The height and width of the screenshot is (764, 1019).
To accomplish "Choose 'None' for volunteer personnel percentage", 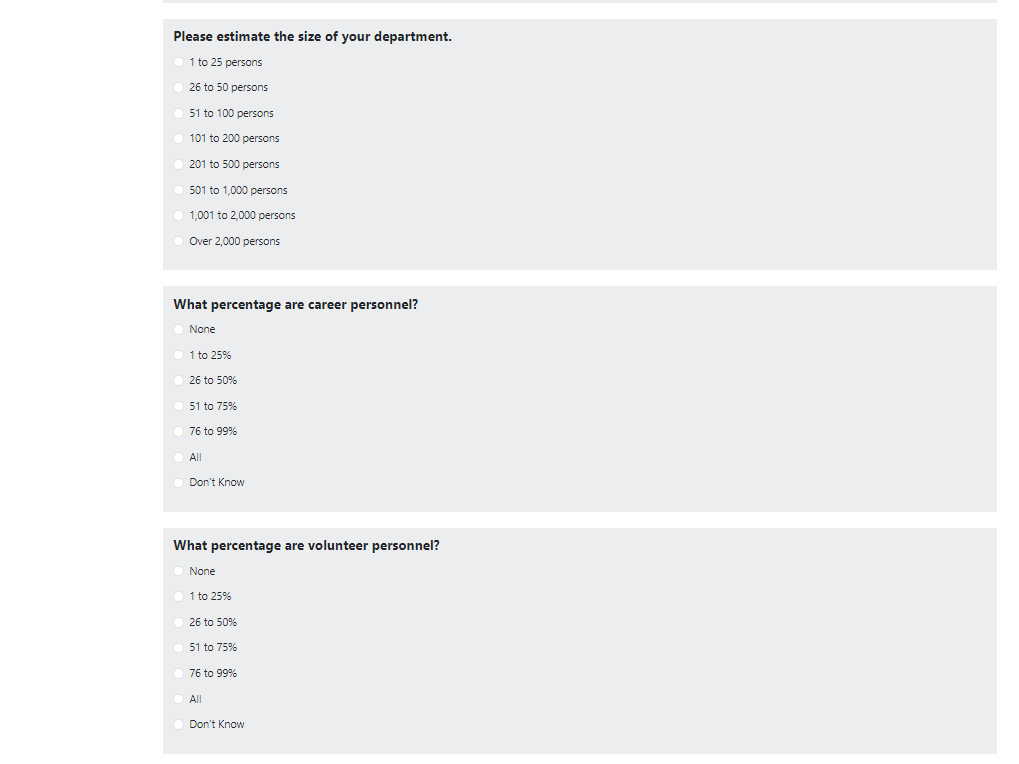I will (x=179, y=571).
